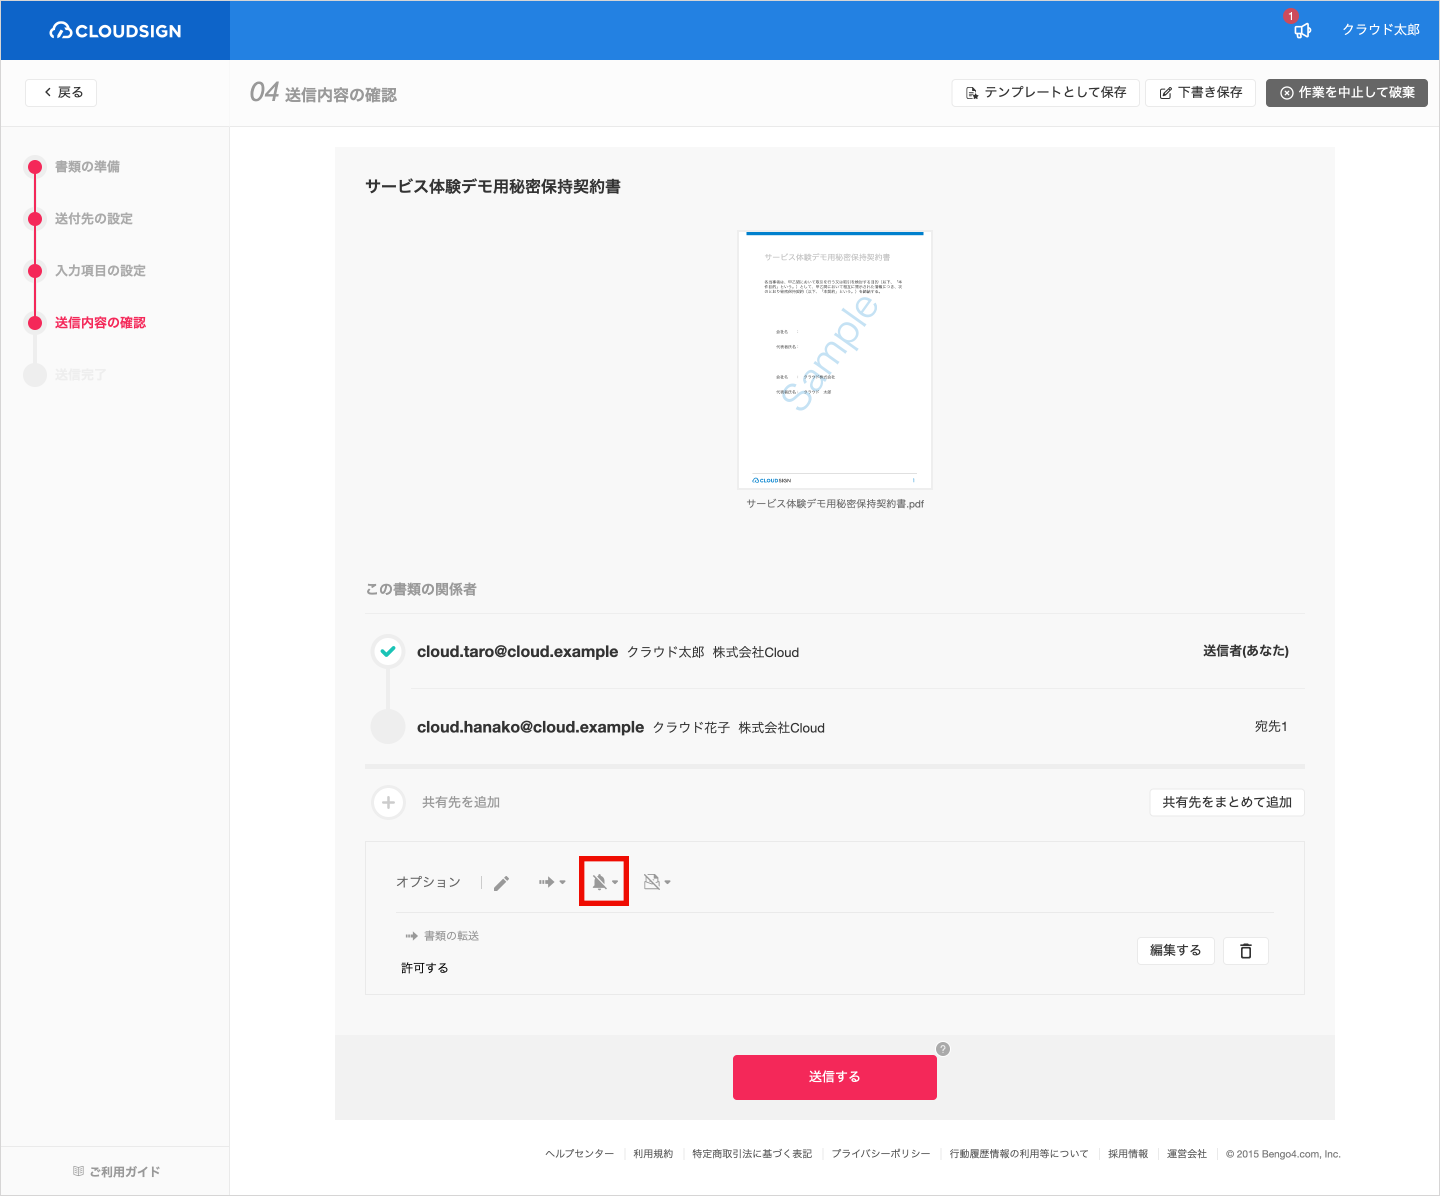Select 送付先の設定 step

(93, 219)
